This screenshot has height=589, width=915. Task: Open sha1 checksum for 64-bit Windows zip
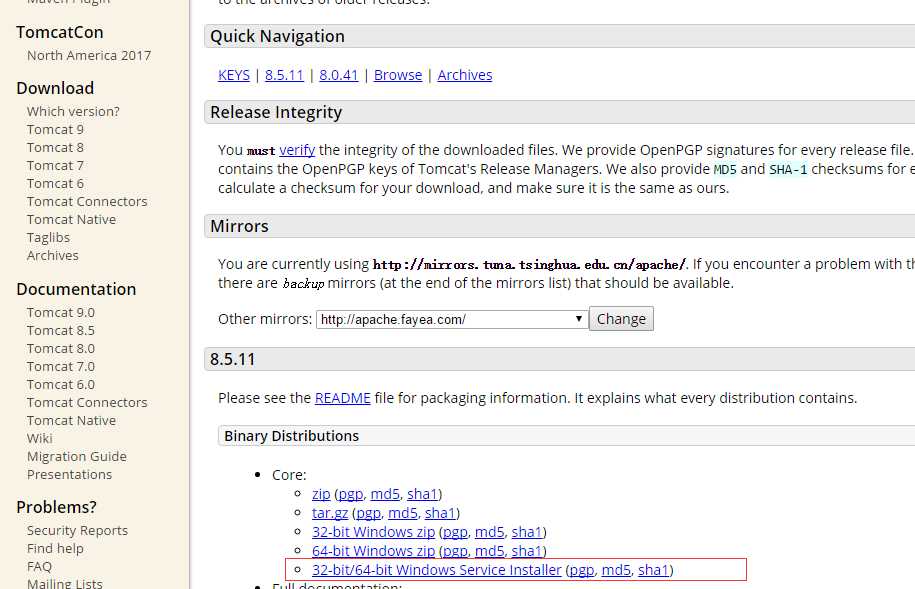(527, 551)
